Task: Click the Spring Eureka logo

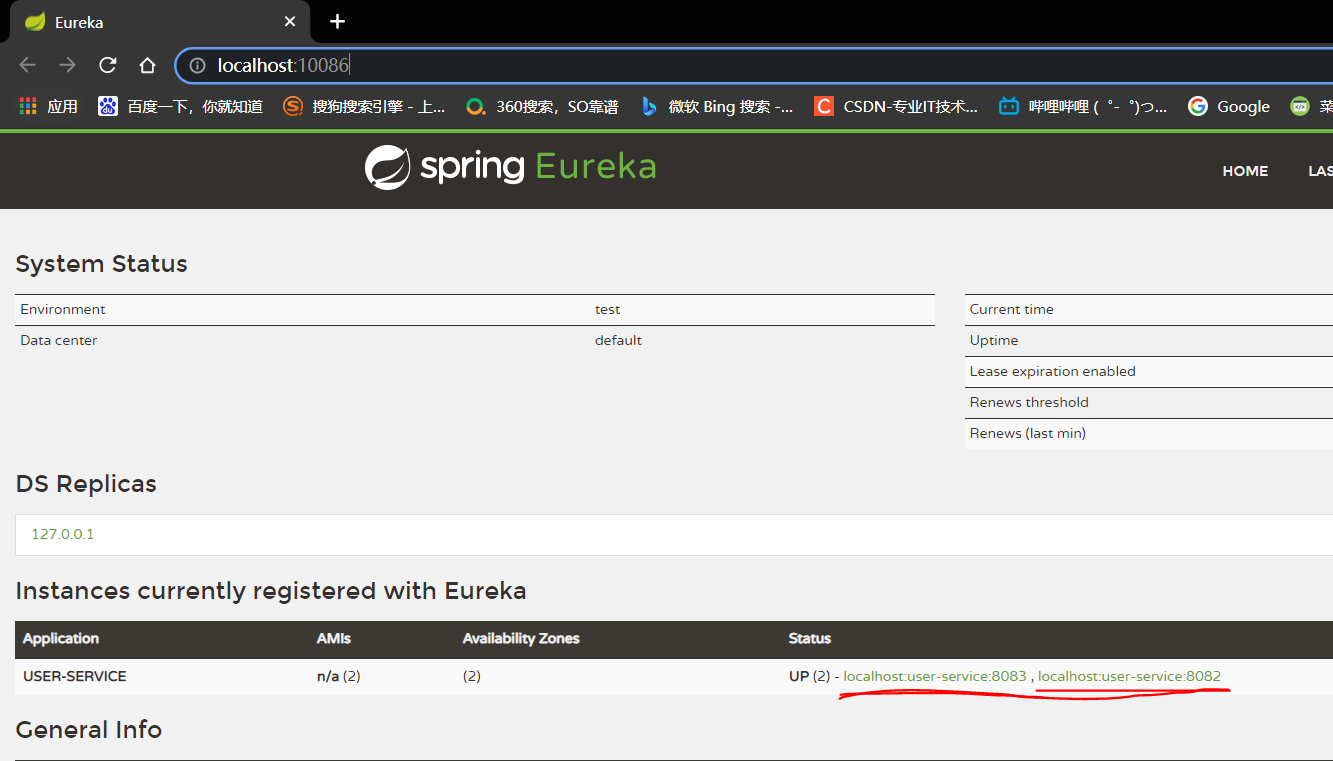Action: pos(510,167)
